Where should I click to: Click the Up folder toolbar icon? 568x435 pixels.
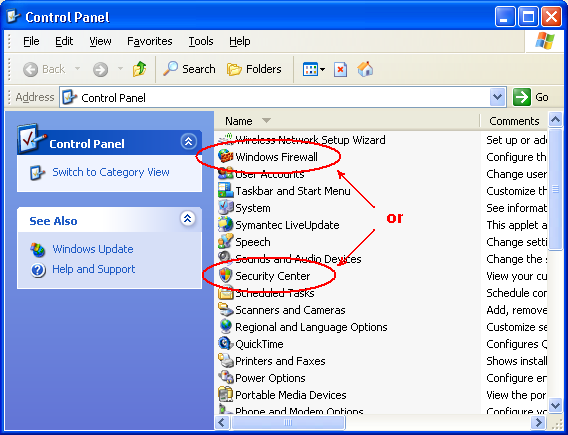point(139,69)
